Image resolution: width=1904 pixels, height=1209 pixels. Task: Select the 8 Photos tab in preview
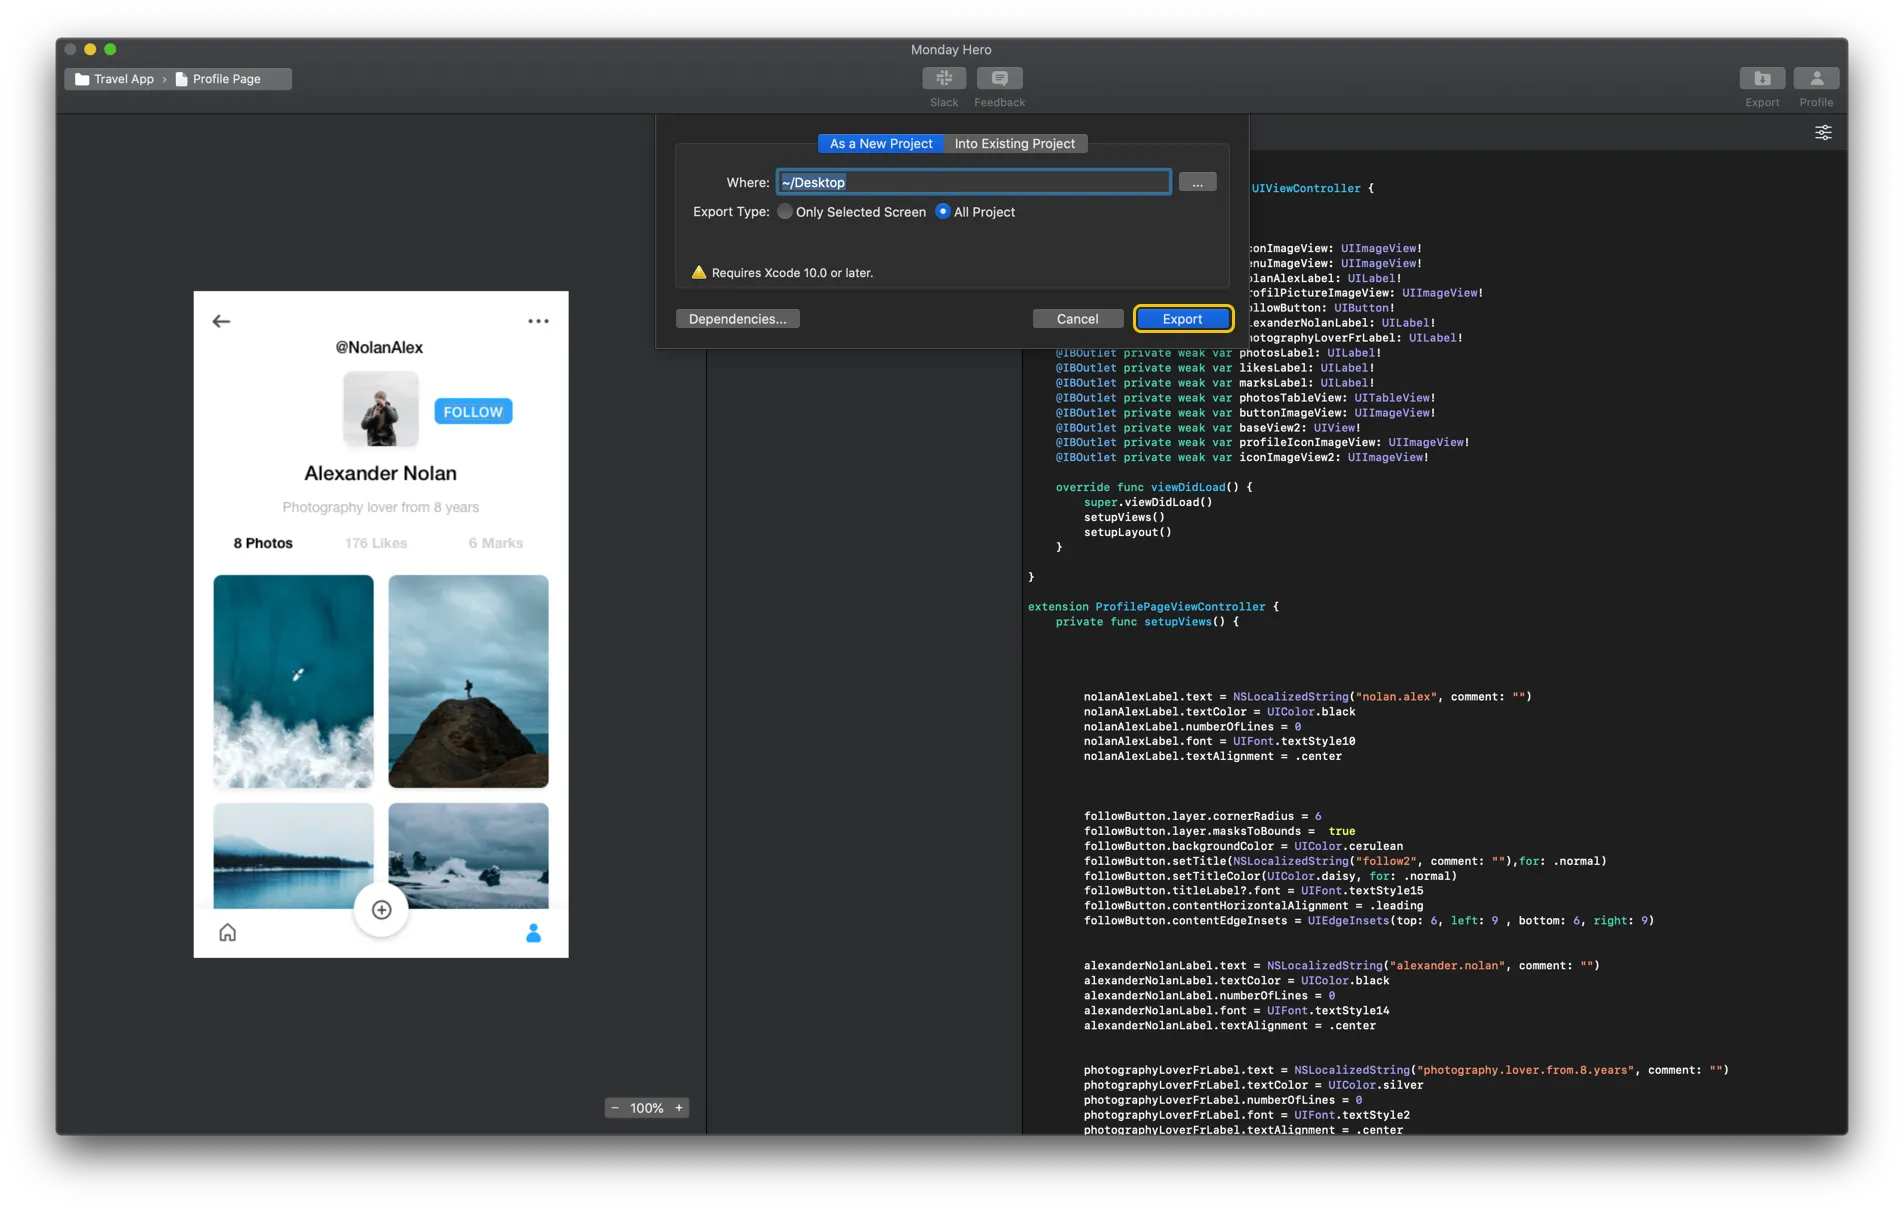[x=263, y=543]
